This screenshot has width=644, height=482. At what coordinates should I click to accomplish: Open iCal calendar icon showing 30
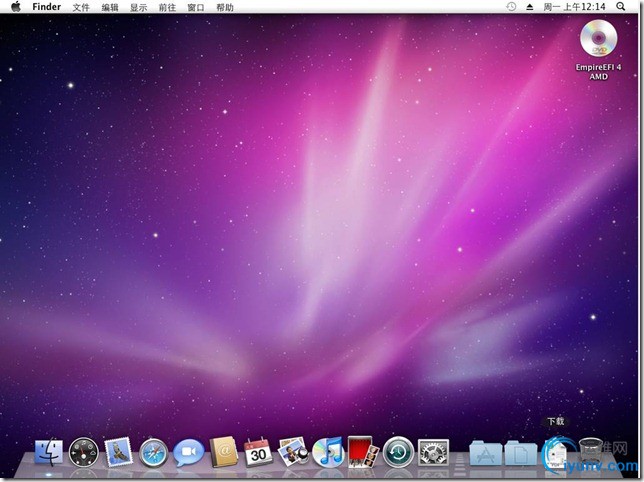tap(258, 452)
